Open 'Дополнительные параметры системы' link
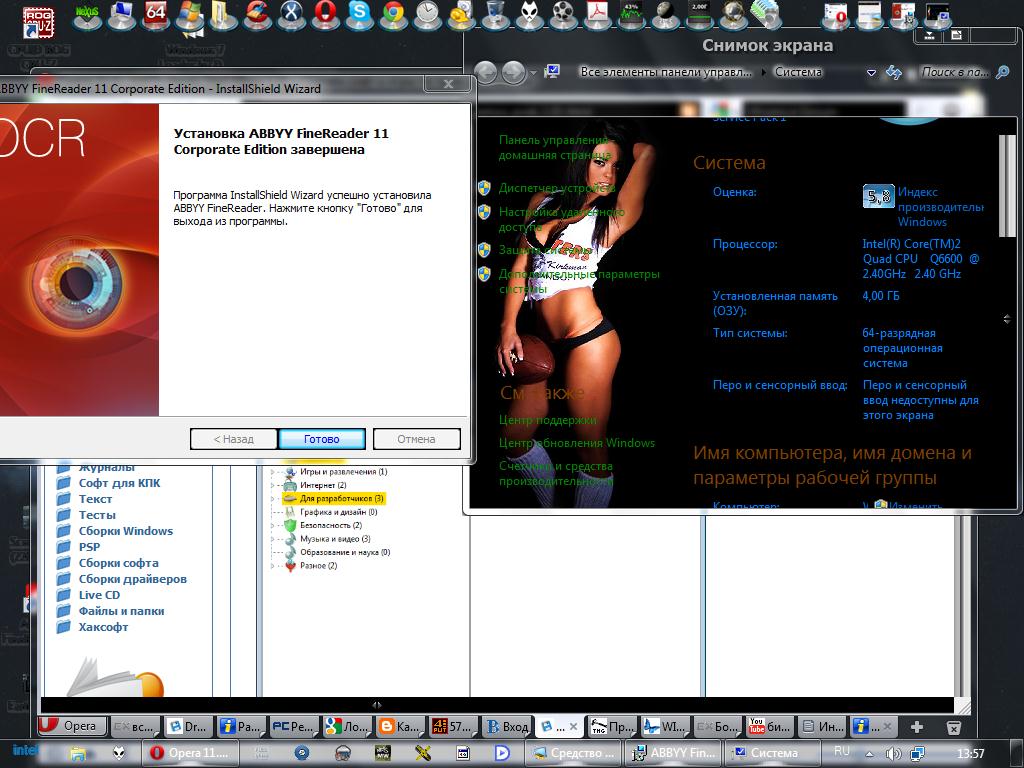Image resolution: width=1024 pixels, height=768 pixels. (579, 281)
